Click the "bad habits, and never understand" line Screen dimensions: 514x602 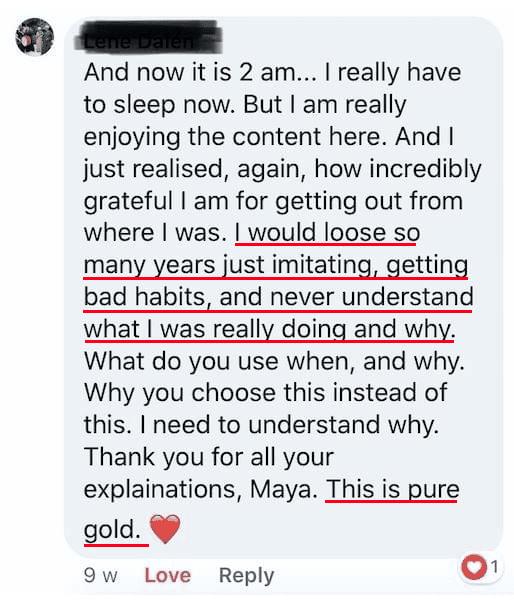[279, 297]
